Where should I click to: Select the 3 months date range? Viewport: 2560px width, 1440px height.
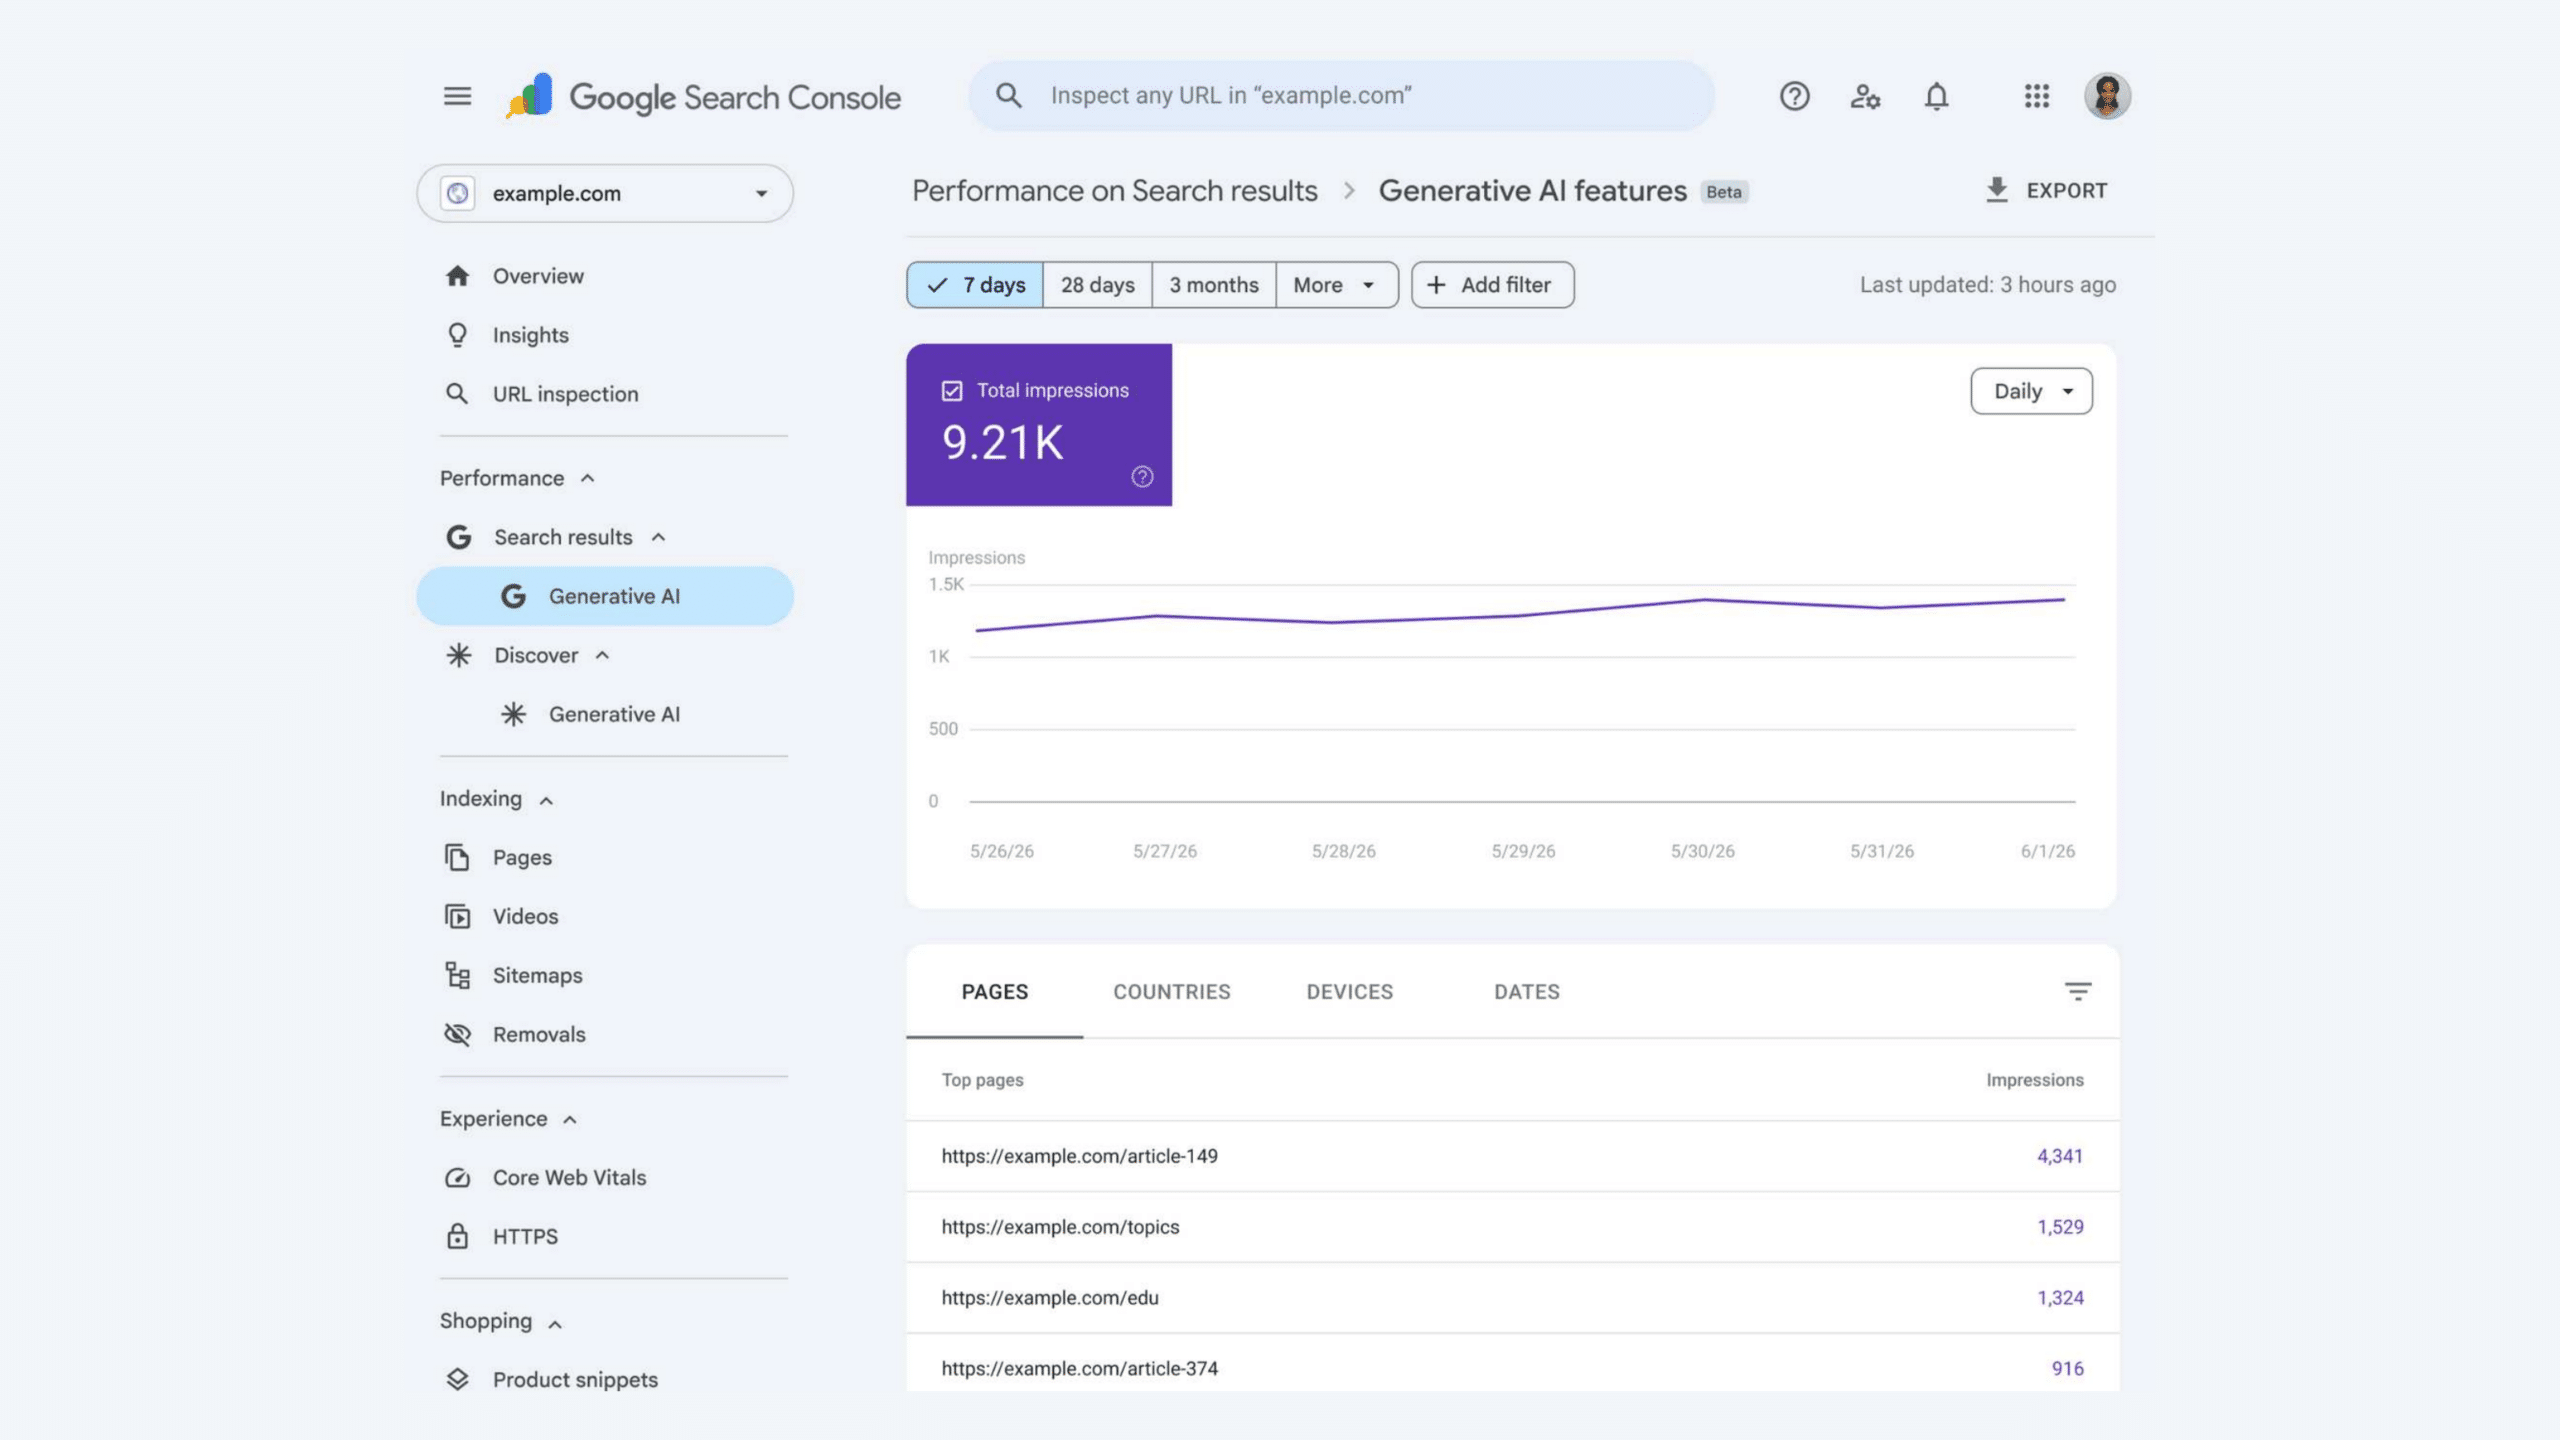coord(1214,285)
